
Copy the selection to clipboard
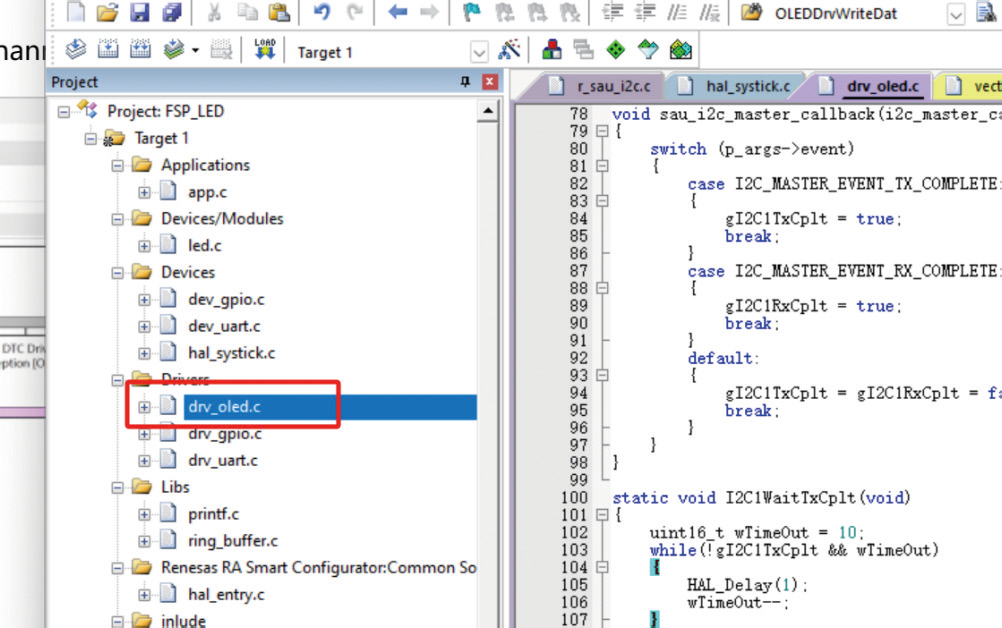(x=246, y=11)
